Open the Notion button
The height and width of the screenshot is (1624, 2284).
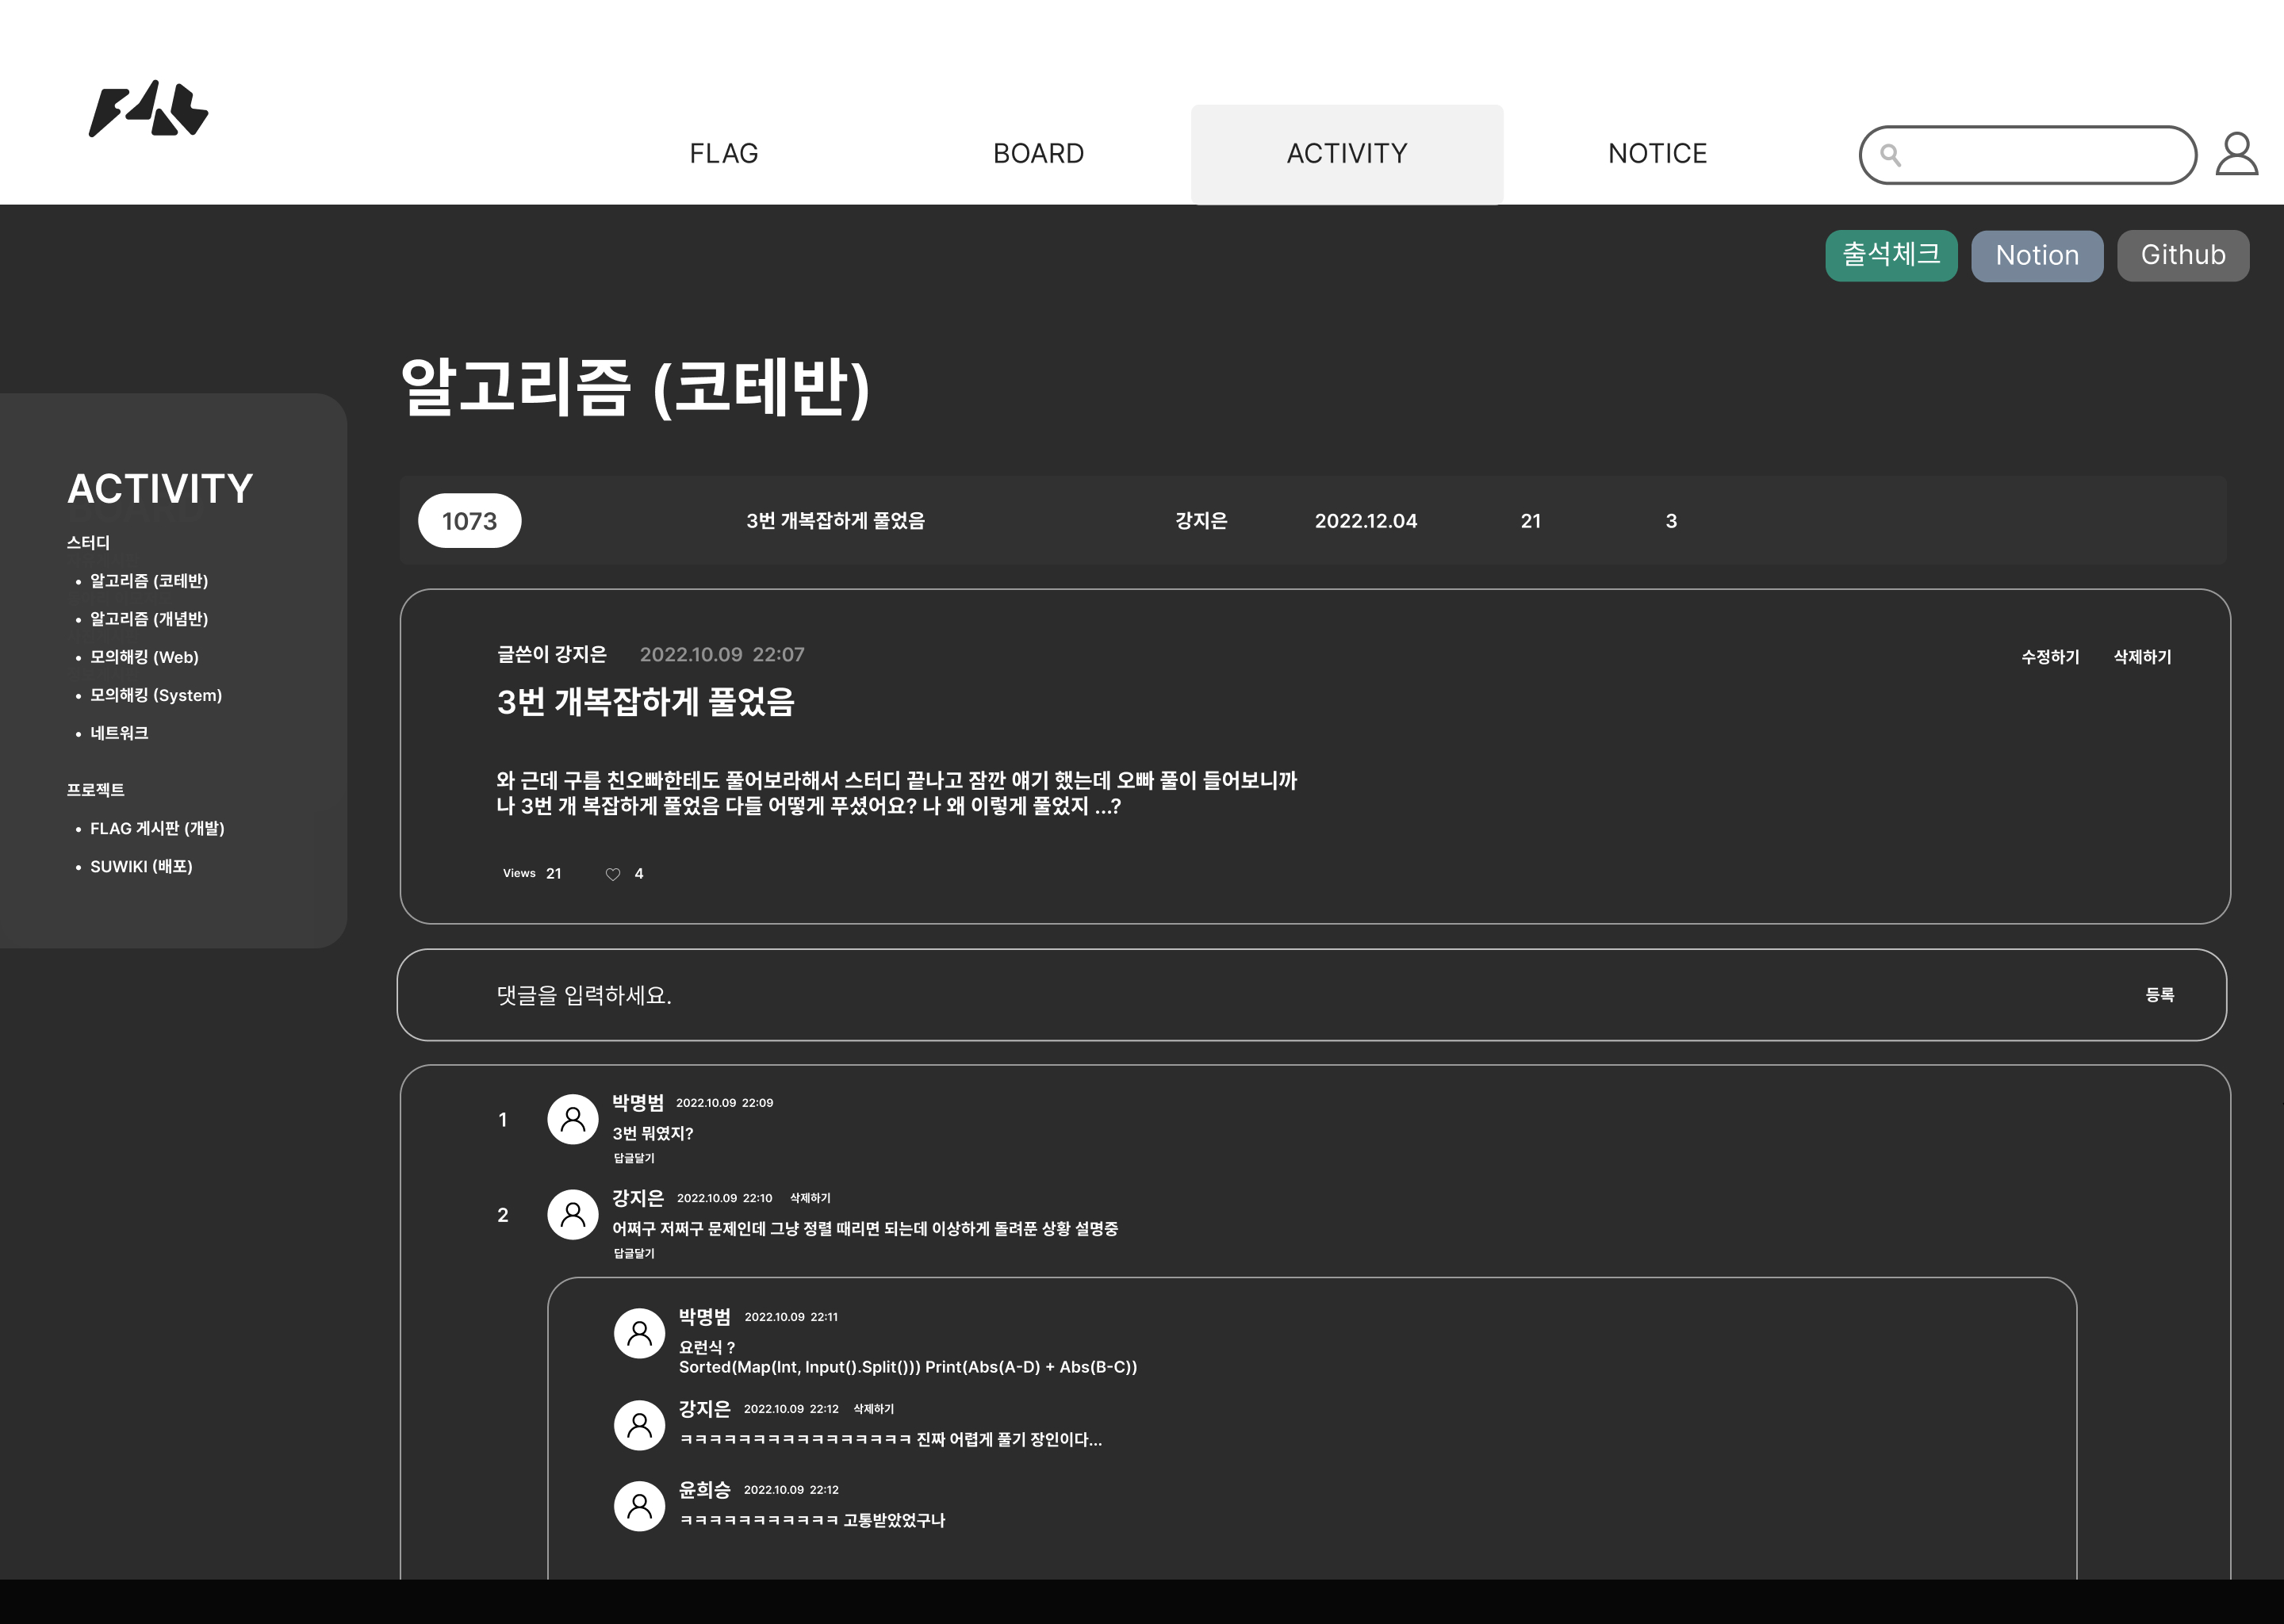pyautogui.click(x=2037, y=255)
